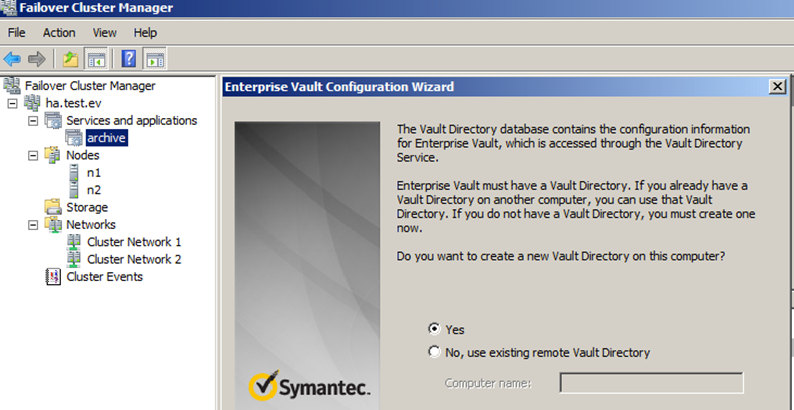794x410 pixels.
Task: Open the Action menu
Action: (59, 33)
